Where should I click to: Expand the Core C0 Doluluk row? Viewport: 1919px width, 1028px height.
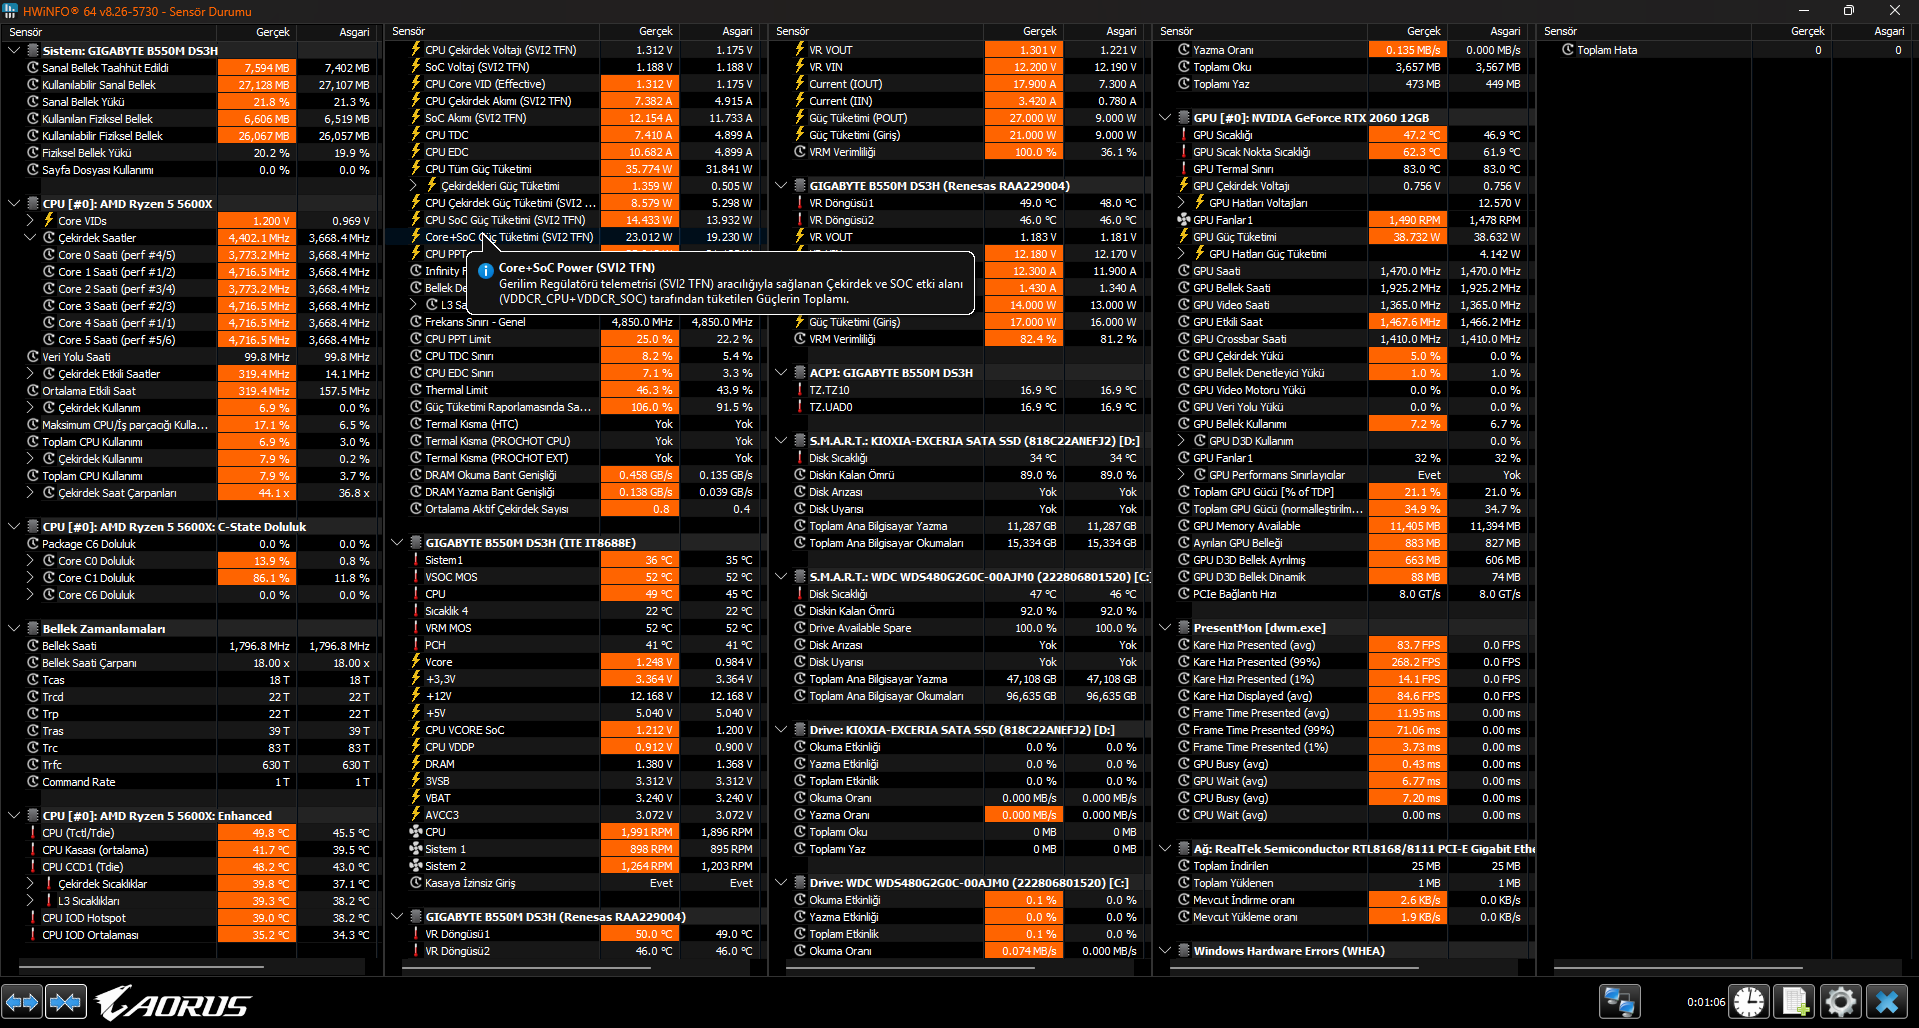point(30,561)
